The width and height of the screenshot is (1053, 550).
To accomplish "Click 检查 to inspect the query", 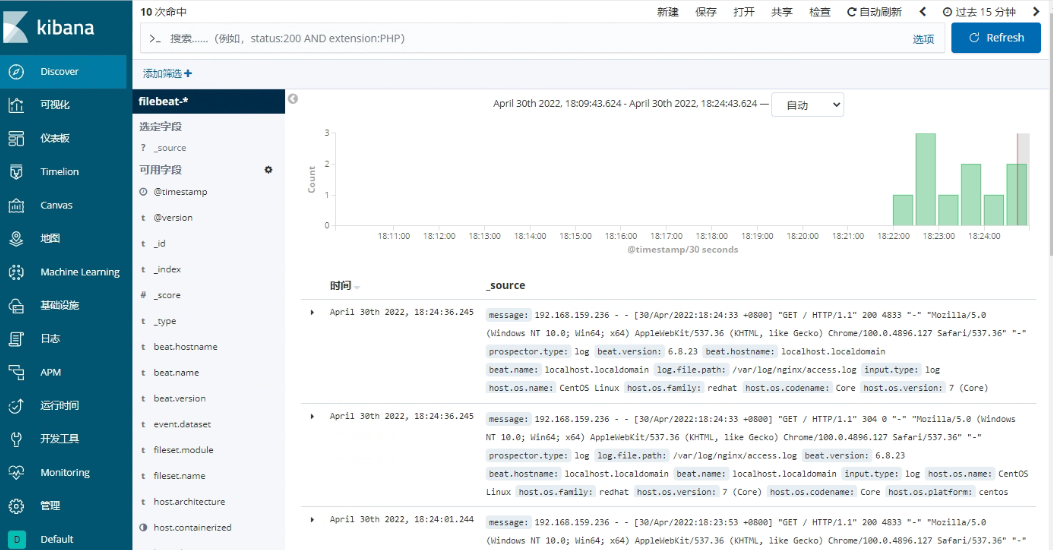I will (820, 11).
